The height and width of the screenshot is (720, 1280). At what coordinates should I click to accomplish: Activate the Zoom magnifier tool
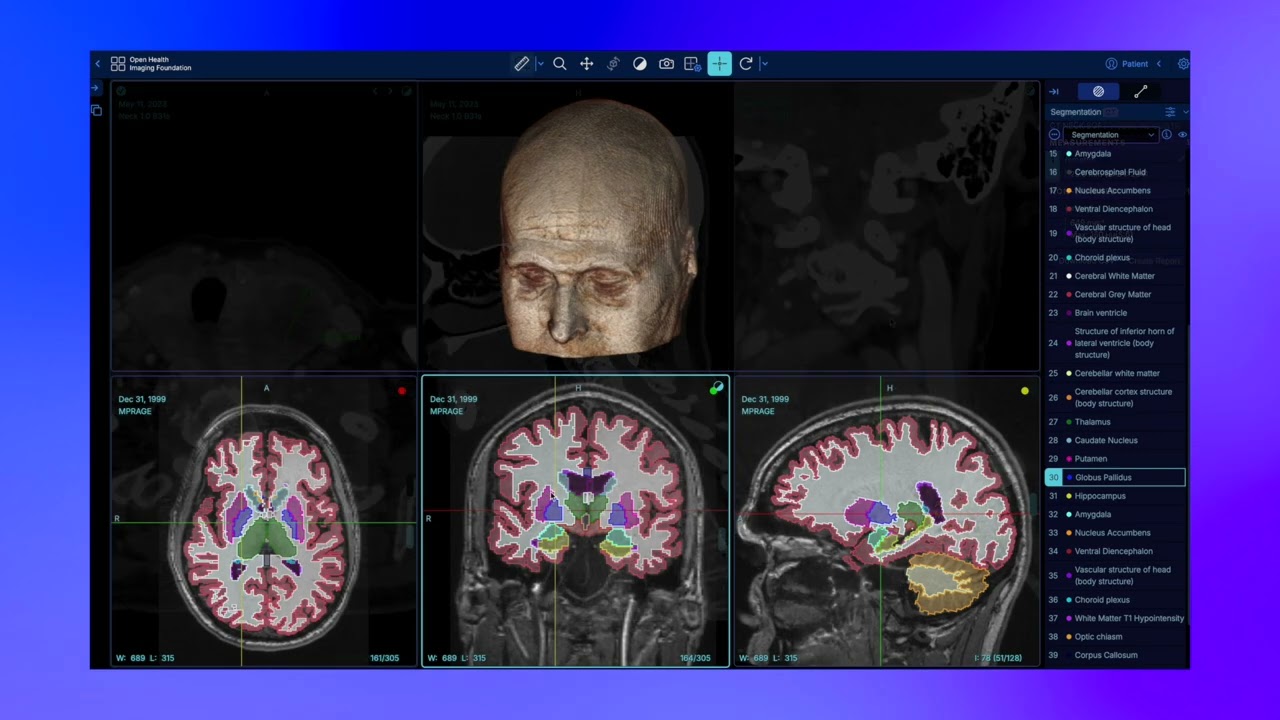pyautogui.click(x=560, y=64)
